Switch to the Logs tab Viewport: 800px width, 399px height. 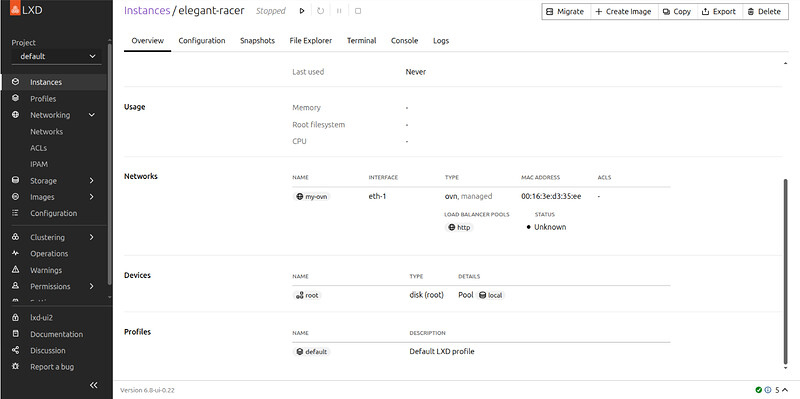tap(441, 41)
